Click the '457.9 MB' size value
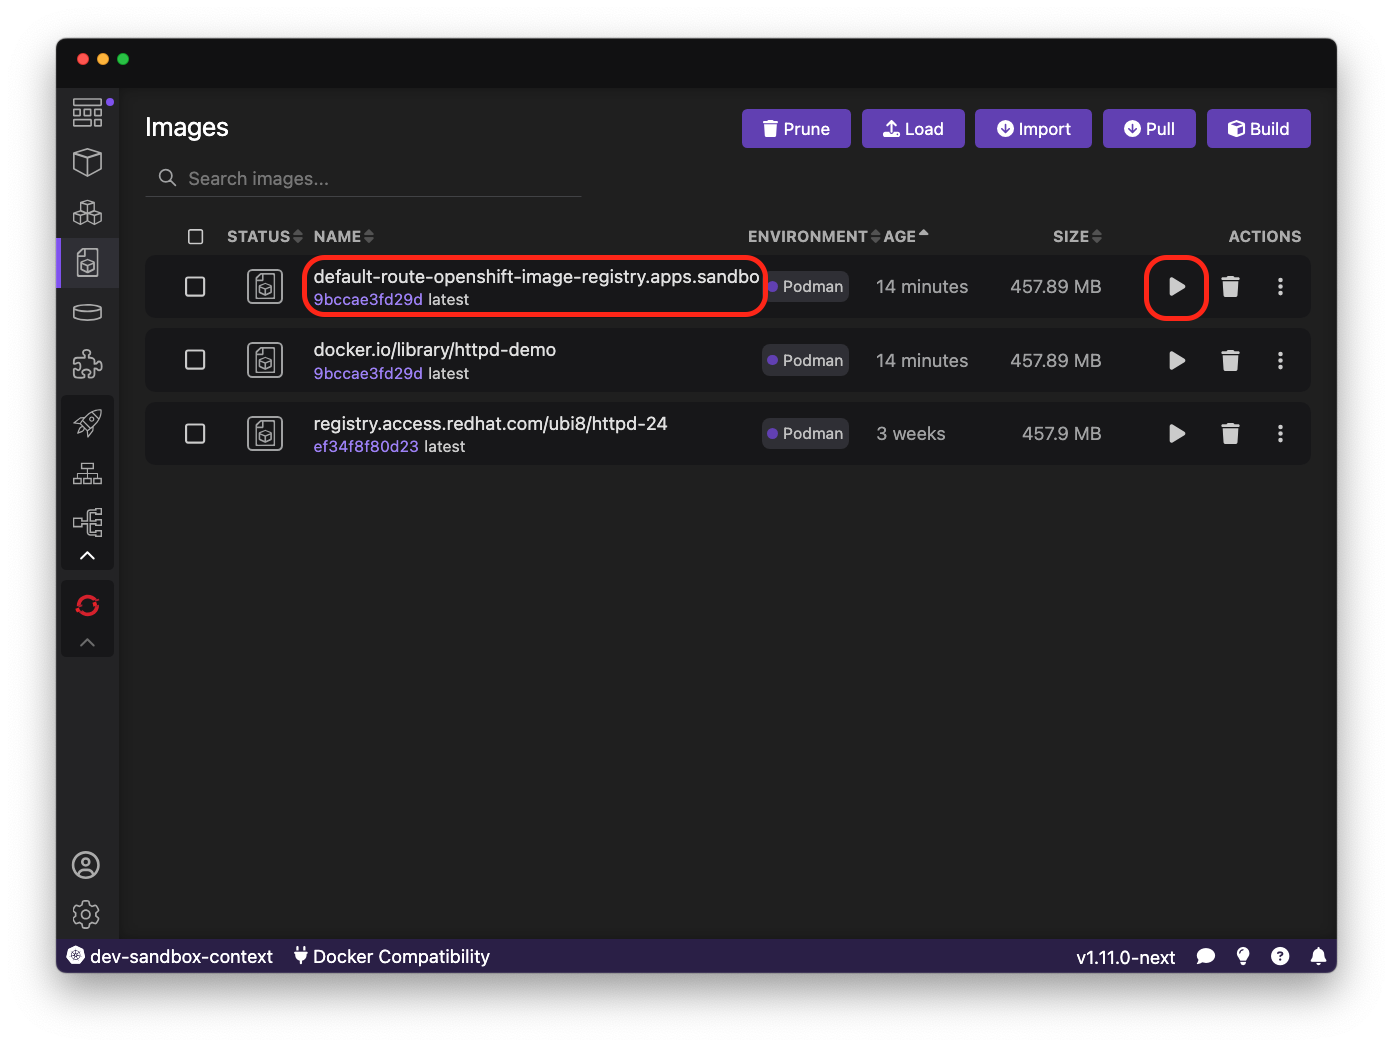The width and height of the screenshot is (1393, 1047). click(x=1061, y=434)
